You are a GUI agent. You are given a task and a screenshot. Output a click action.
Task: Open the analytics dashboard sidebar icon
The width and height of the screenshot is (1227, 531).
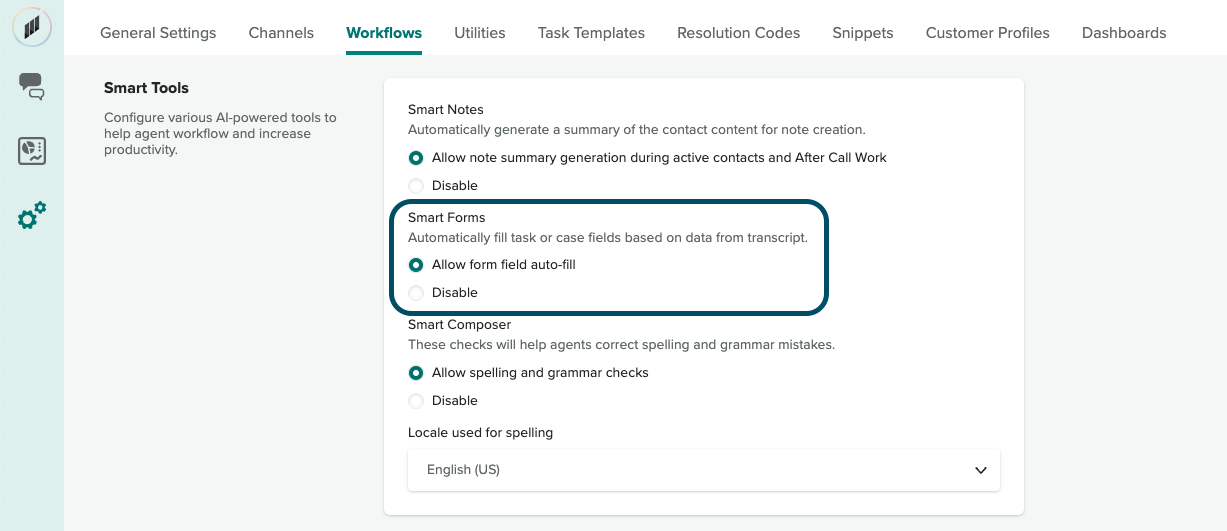point(32,151)
